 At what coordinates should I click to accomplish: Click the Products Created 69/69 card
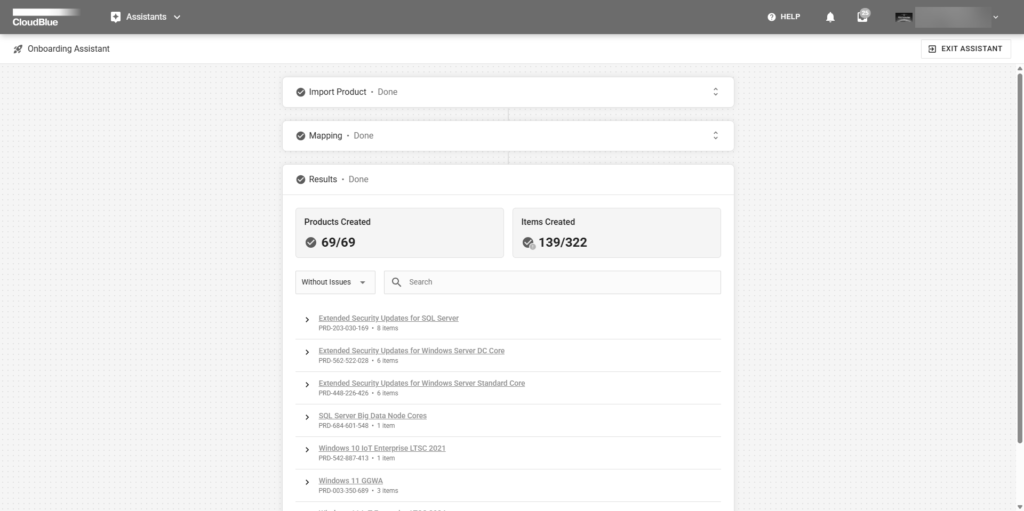coord(400,233)
